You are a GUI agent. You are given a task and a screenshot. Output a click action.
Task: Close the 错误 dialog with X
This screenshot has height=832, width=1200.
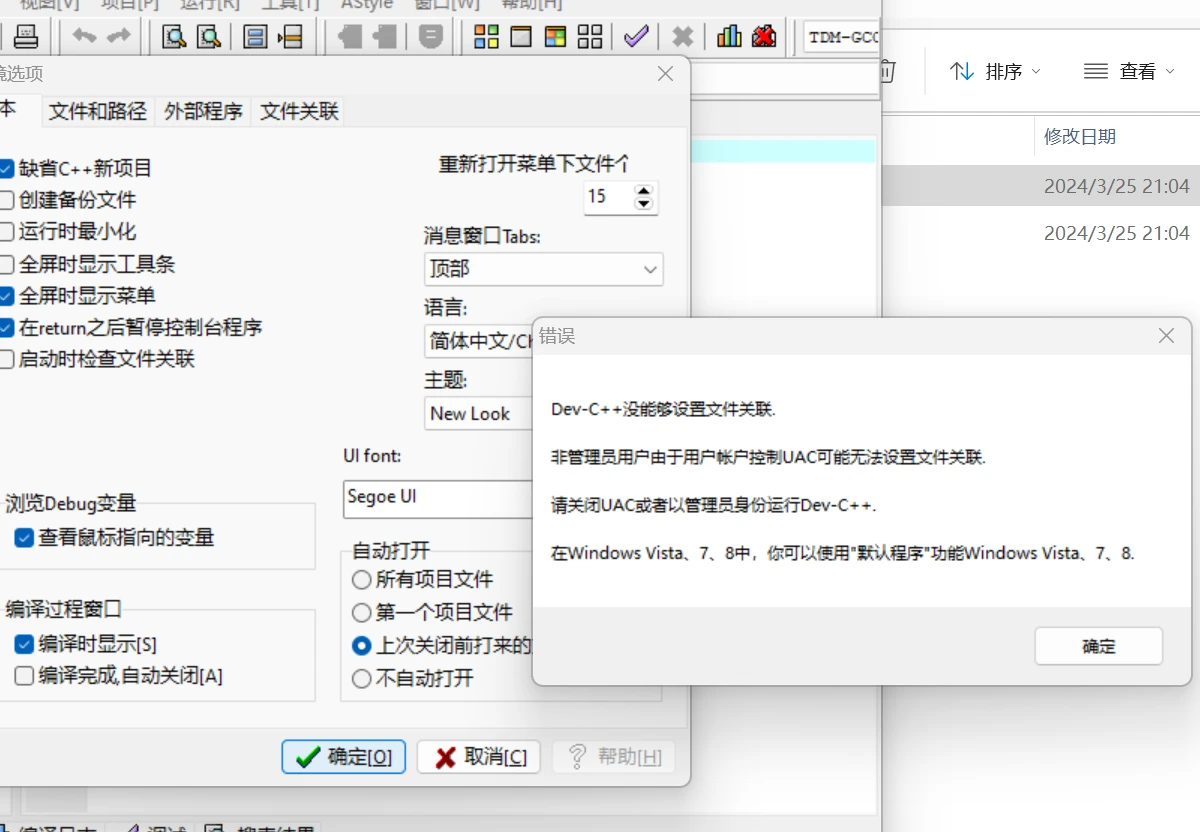click(x=1166, y=336)
